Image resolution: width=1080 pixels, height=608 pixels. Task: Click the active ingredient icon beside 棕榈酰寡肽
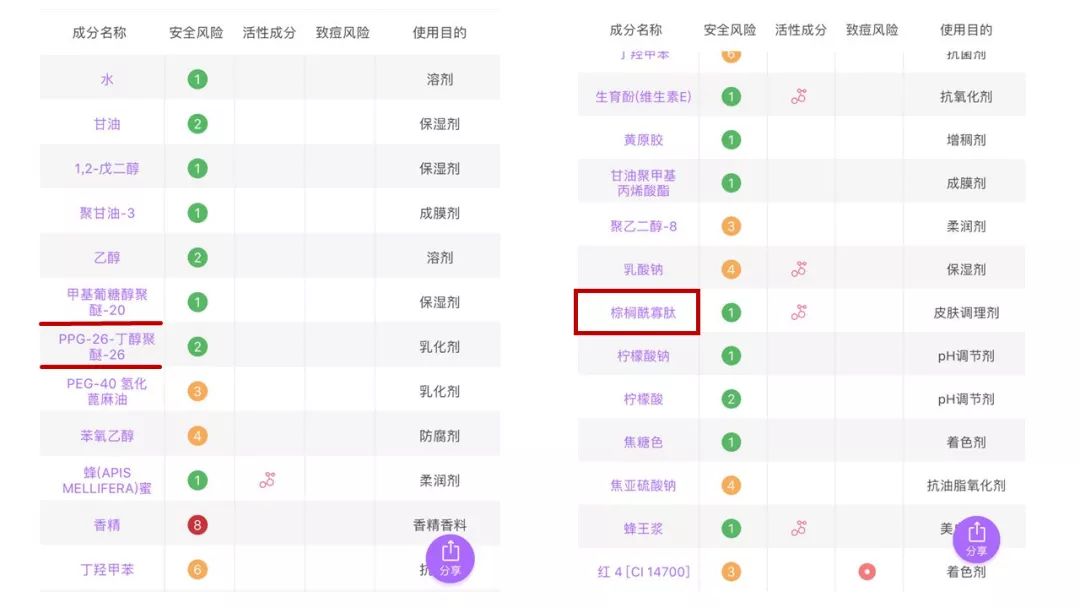click(798, 312)
